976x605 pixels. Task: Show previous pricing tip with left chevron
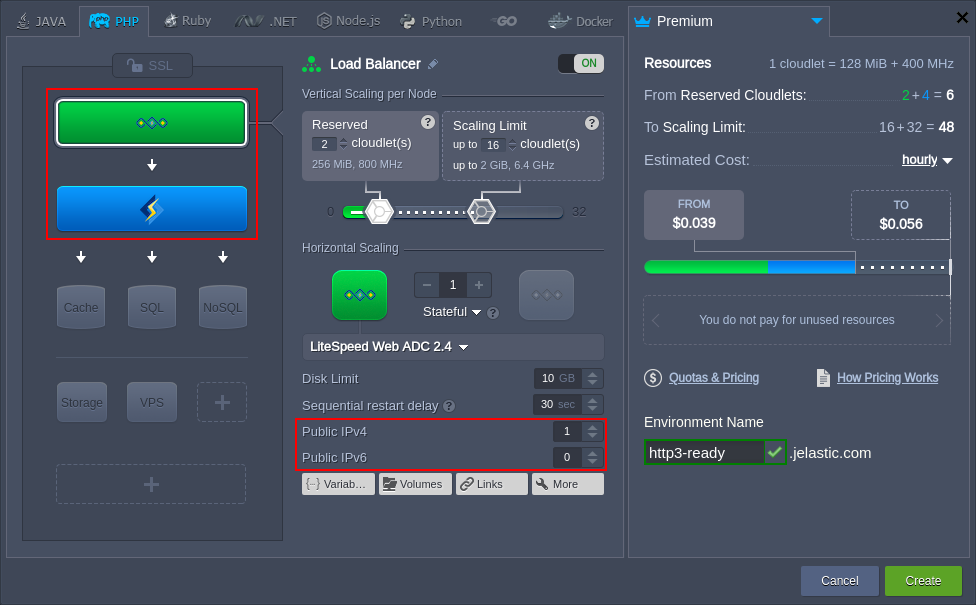(655, 321)
